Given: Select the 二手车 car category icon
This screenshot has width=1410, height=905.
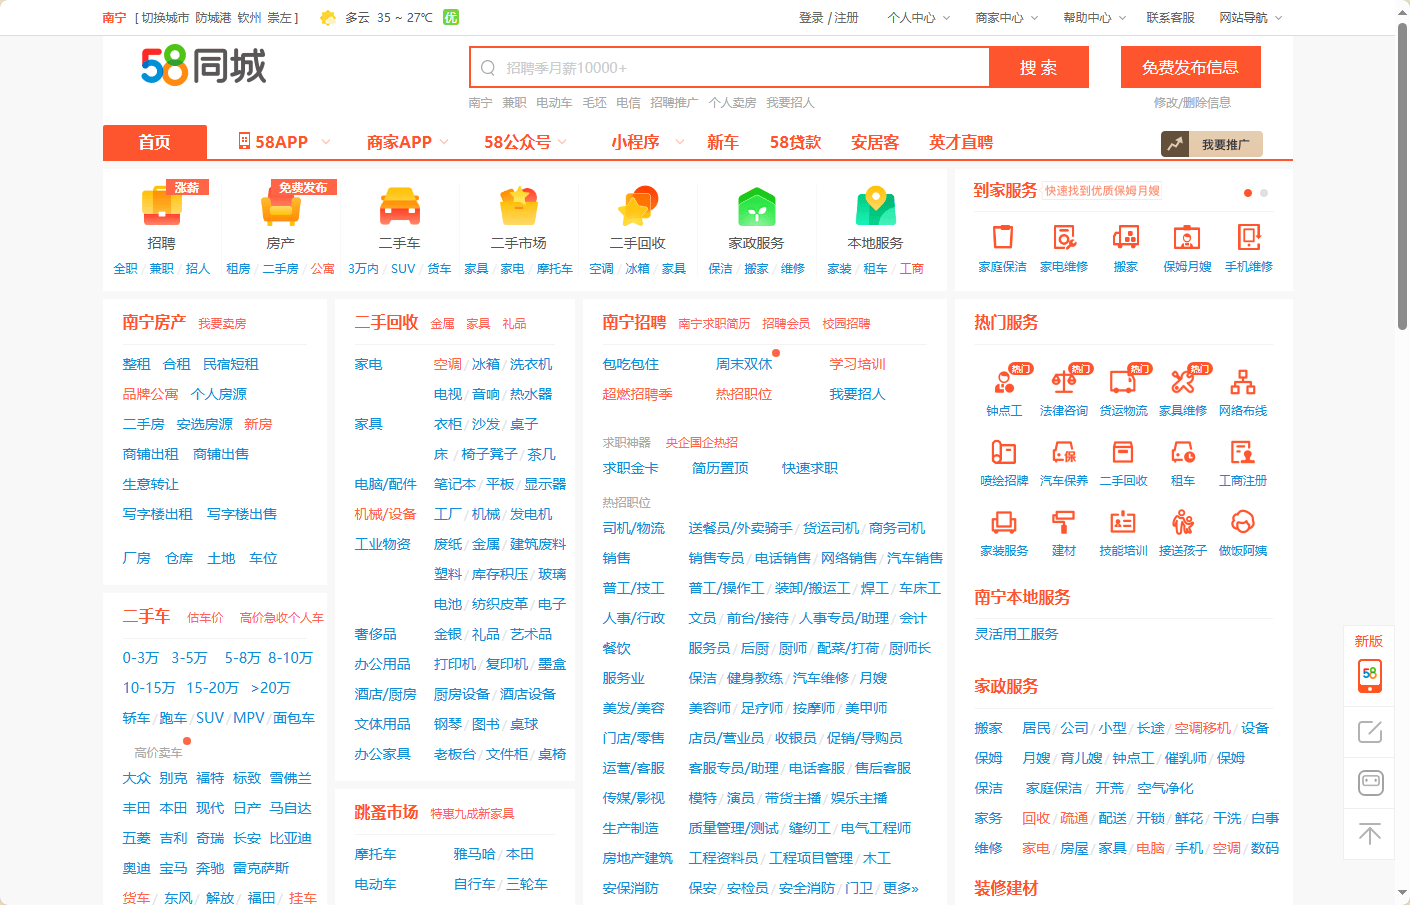Looking at the screenshot, I should click(x=399, y=207).
